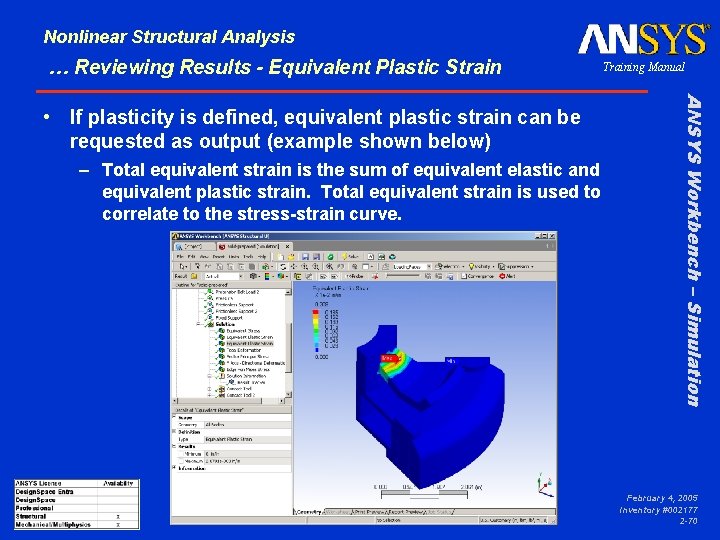Collapse the Definition section in Details
Image resolution: width=720 pixels, height=540 pixels.
click(174, 431)
